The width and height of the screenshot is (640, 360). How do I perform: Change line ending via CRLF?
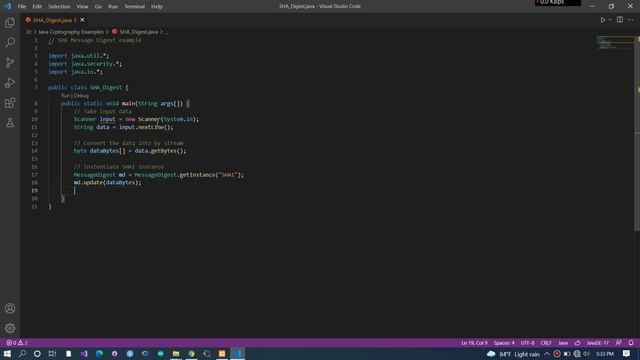(546, 343)
